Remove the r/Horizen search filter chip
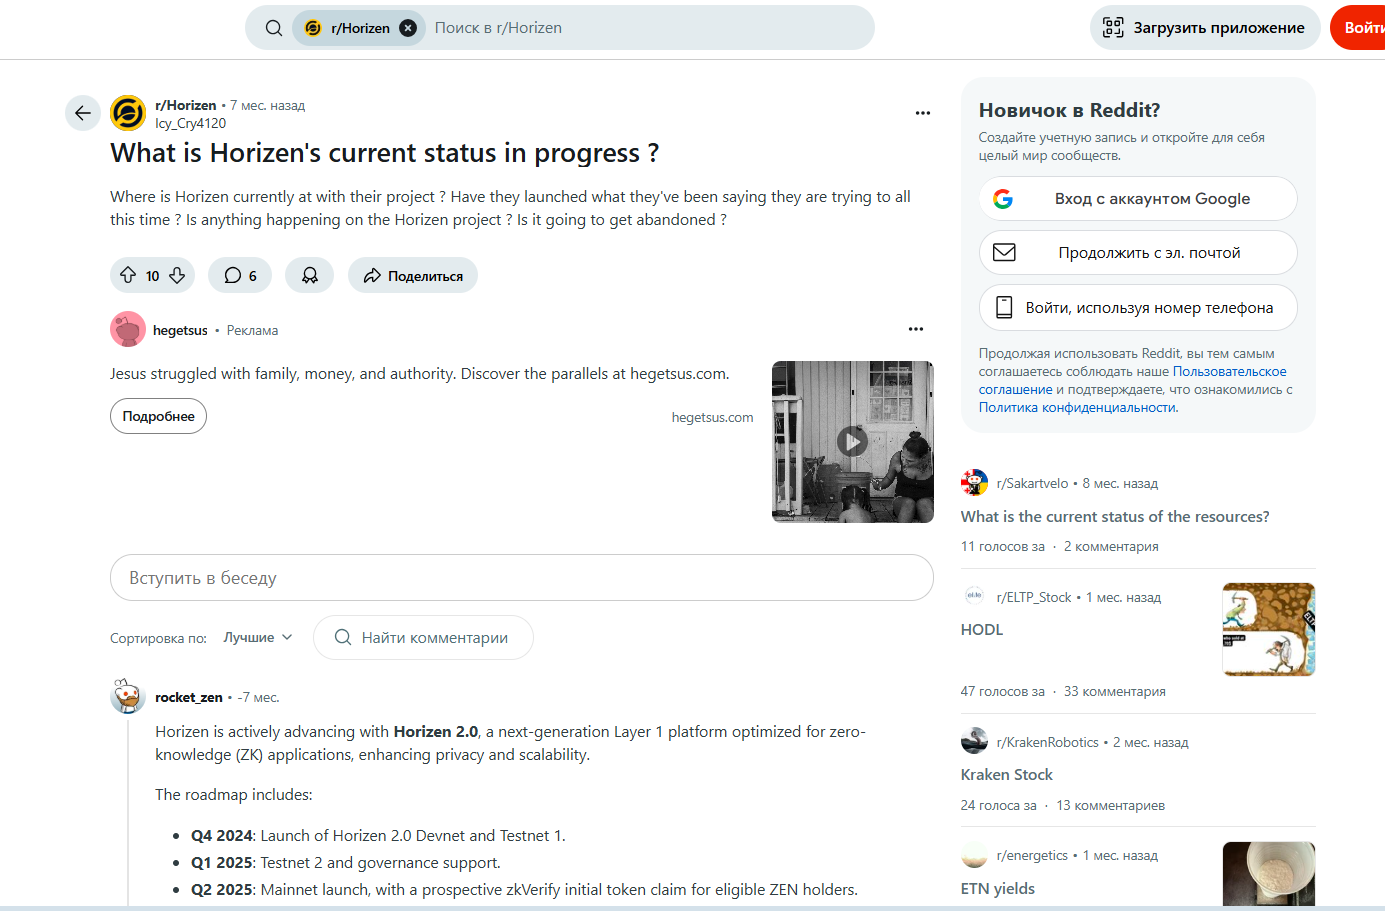1385x911 pixels. tap(408, 28)
